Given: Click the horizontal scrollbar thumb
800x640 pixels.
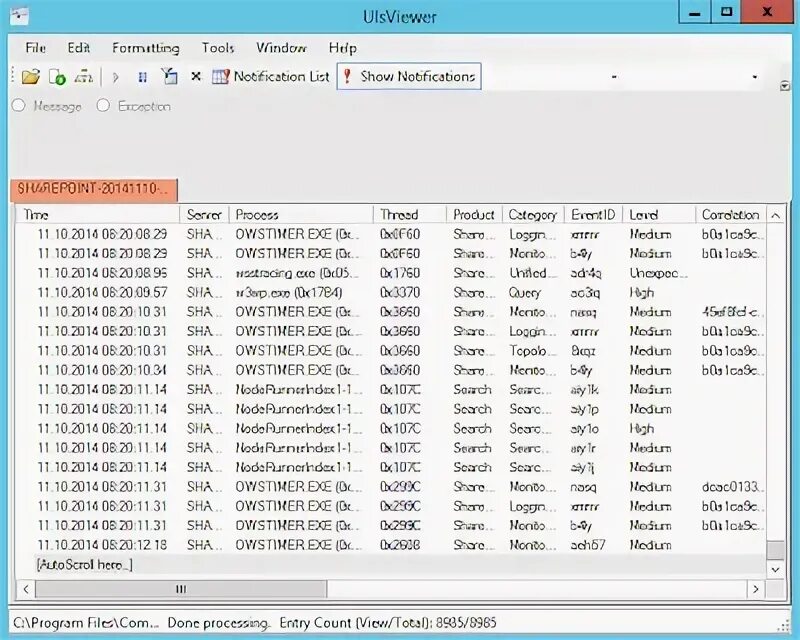Looking at the screenshot, I should pyautogui.click(x=181, y=589).
